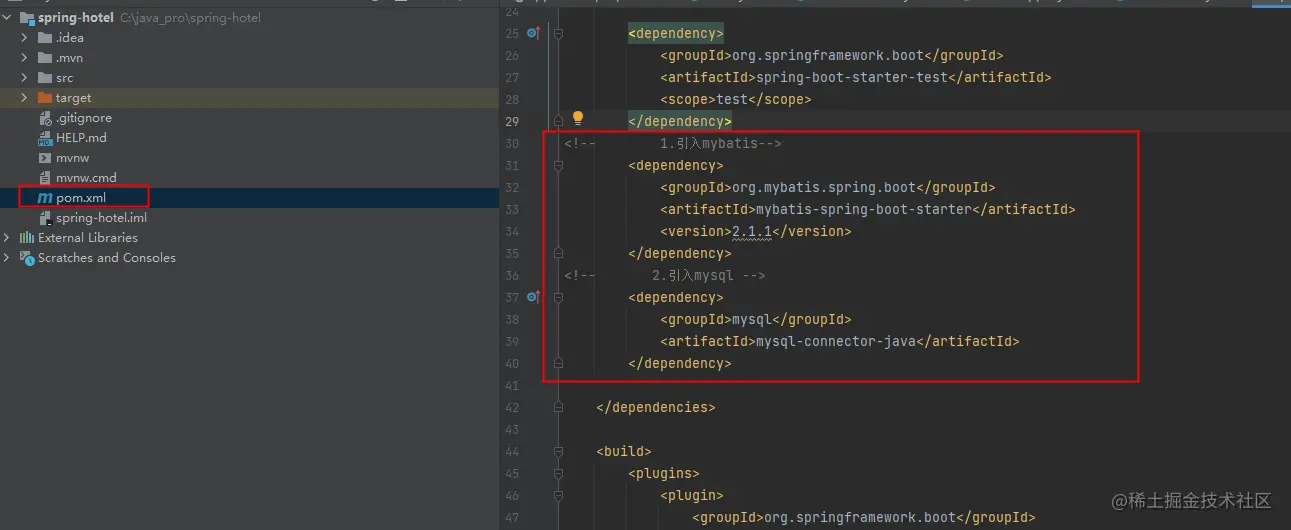Click line number 29 in gutter
This screenshot has height=530, width=1291.
coord(511,121)
